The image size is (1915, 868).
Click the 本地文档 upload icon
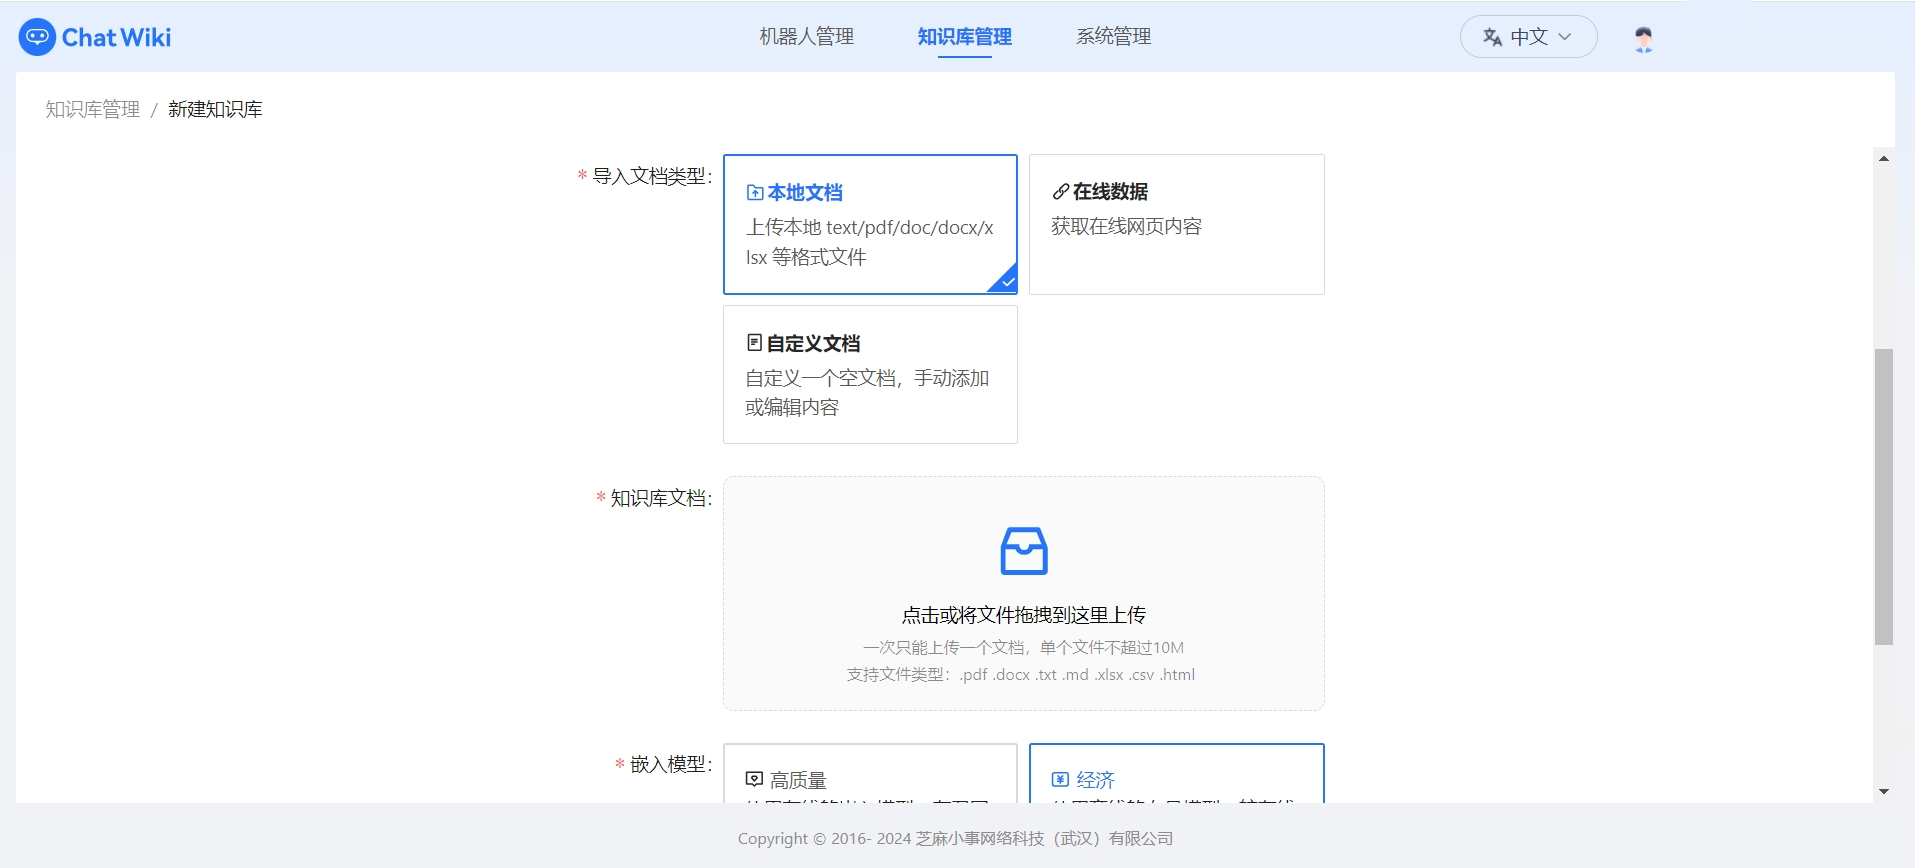pyautogui.click(x=755, y=193)
